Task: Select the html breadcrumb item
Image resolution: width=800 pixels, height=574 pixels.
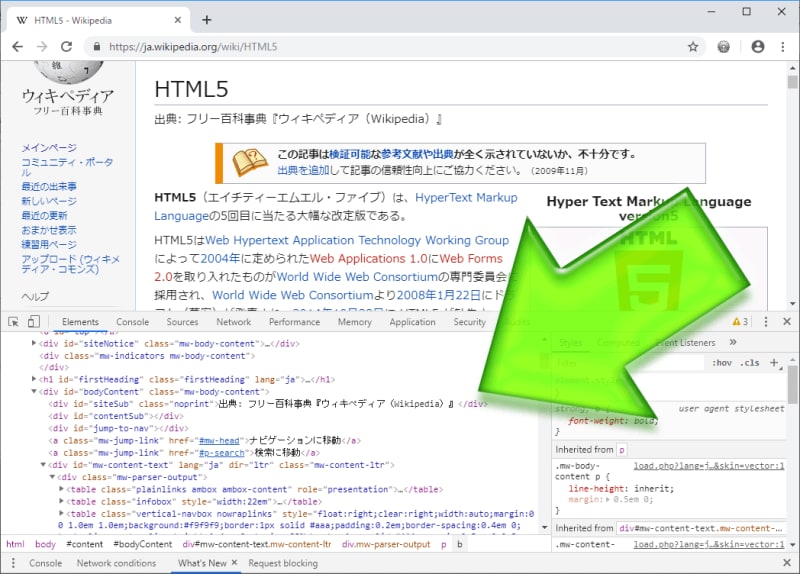Action: click(x=15, y=544)
